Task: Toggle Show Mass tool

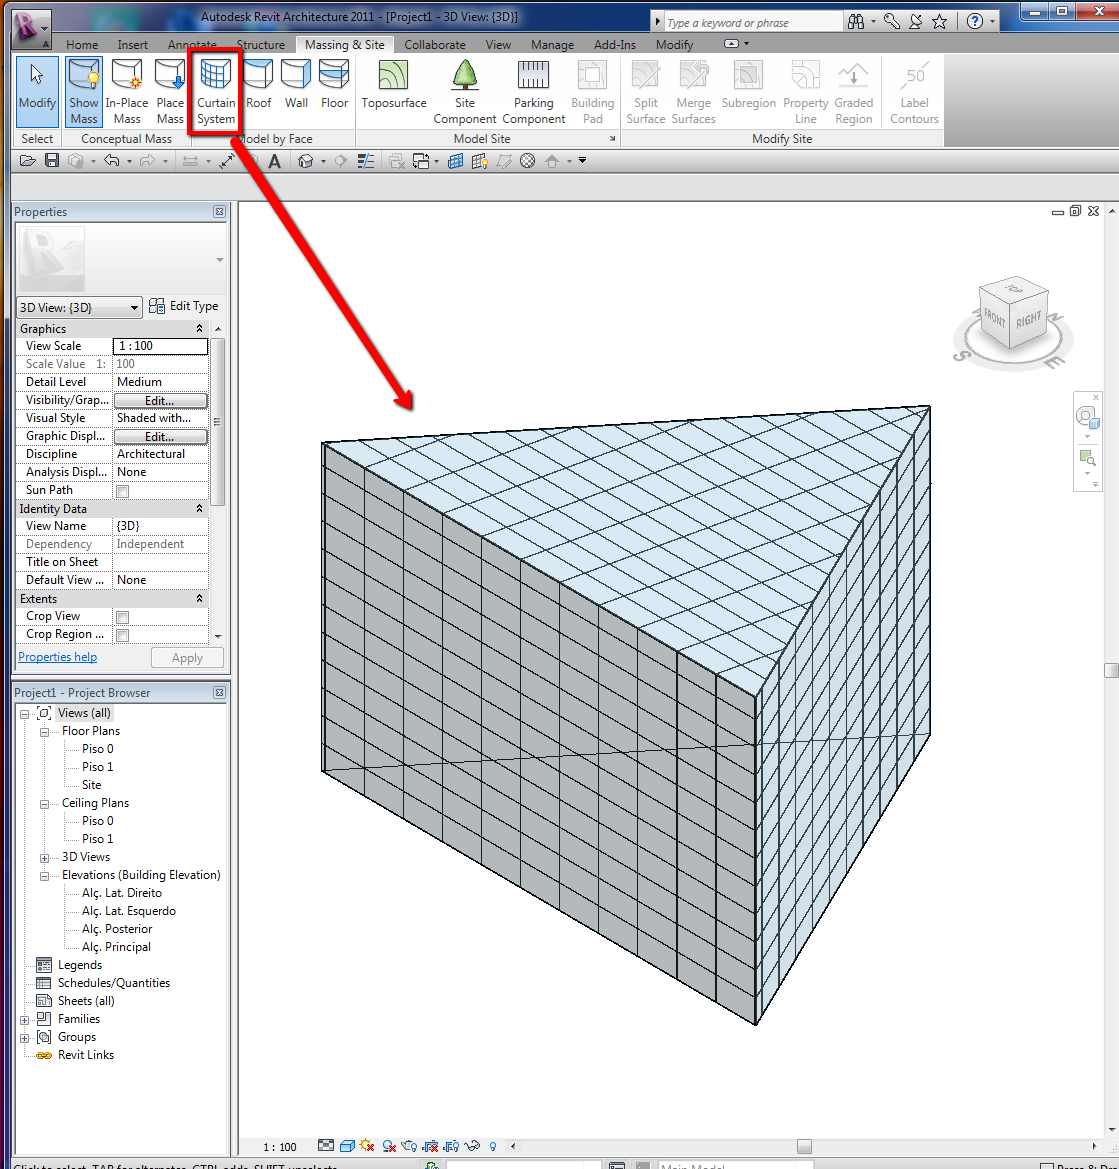Action: [83, 91]
